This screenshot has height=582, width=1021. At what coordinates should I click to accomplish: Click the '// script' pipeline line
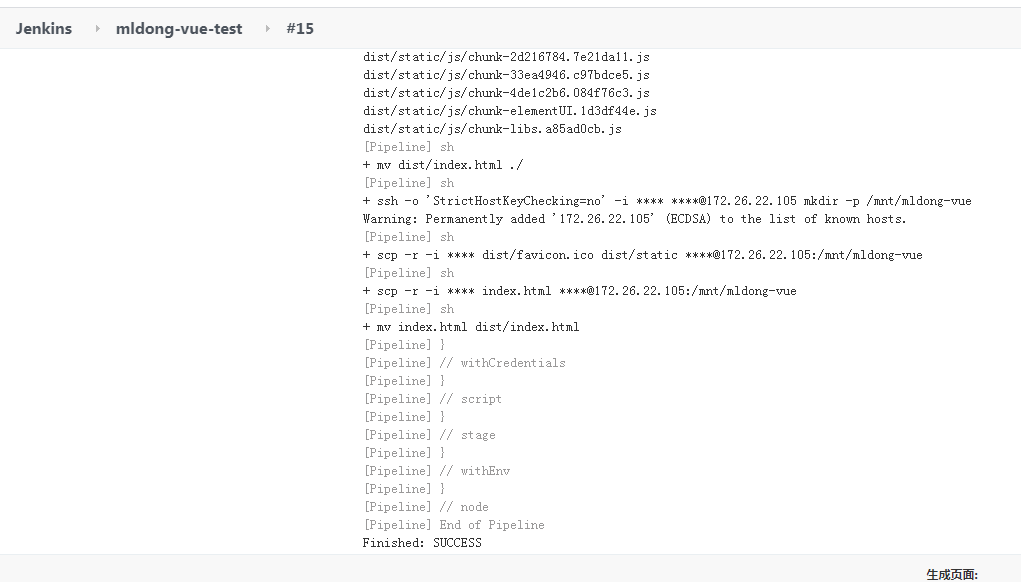click(432, 399)
